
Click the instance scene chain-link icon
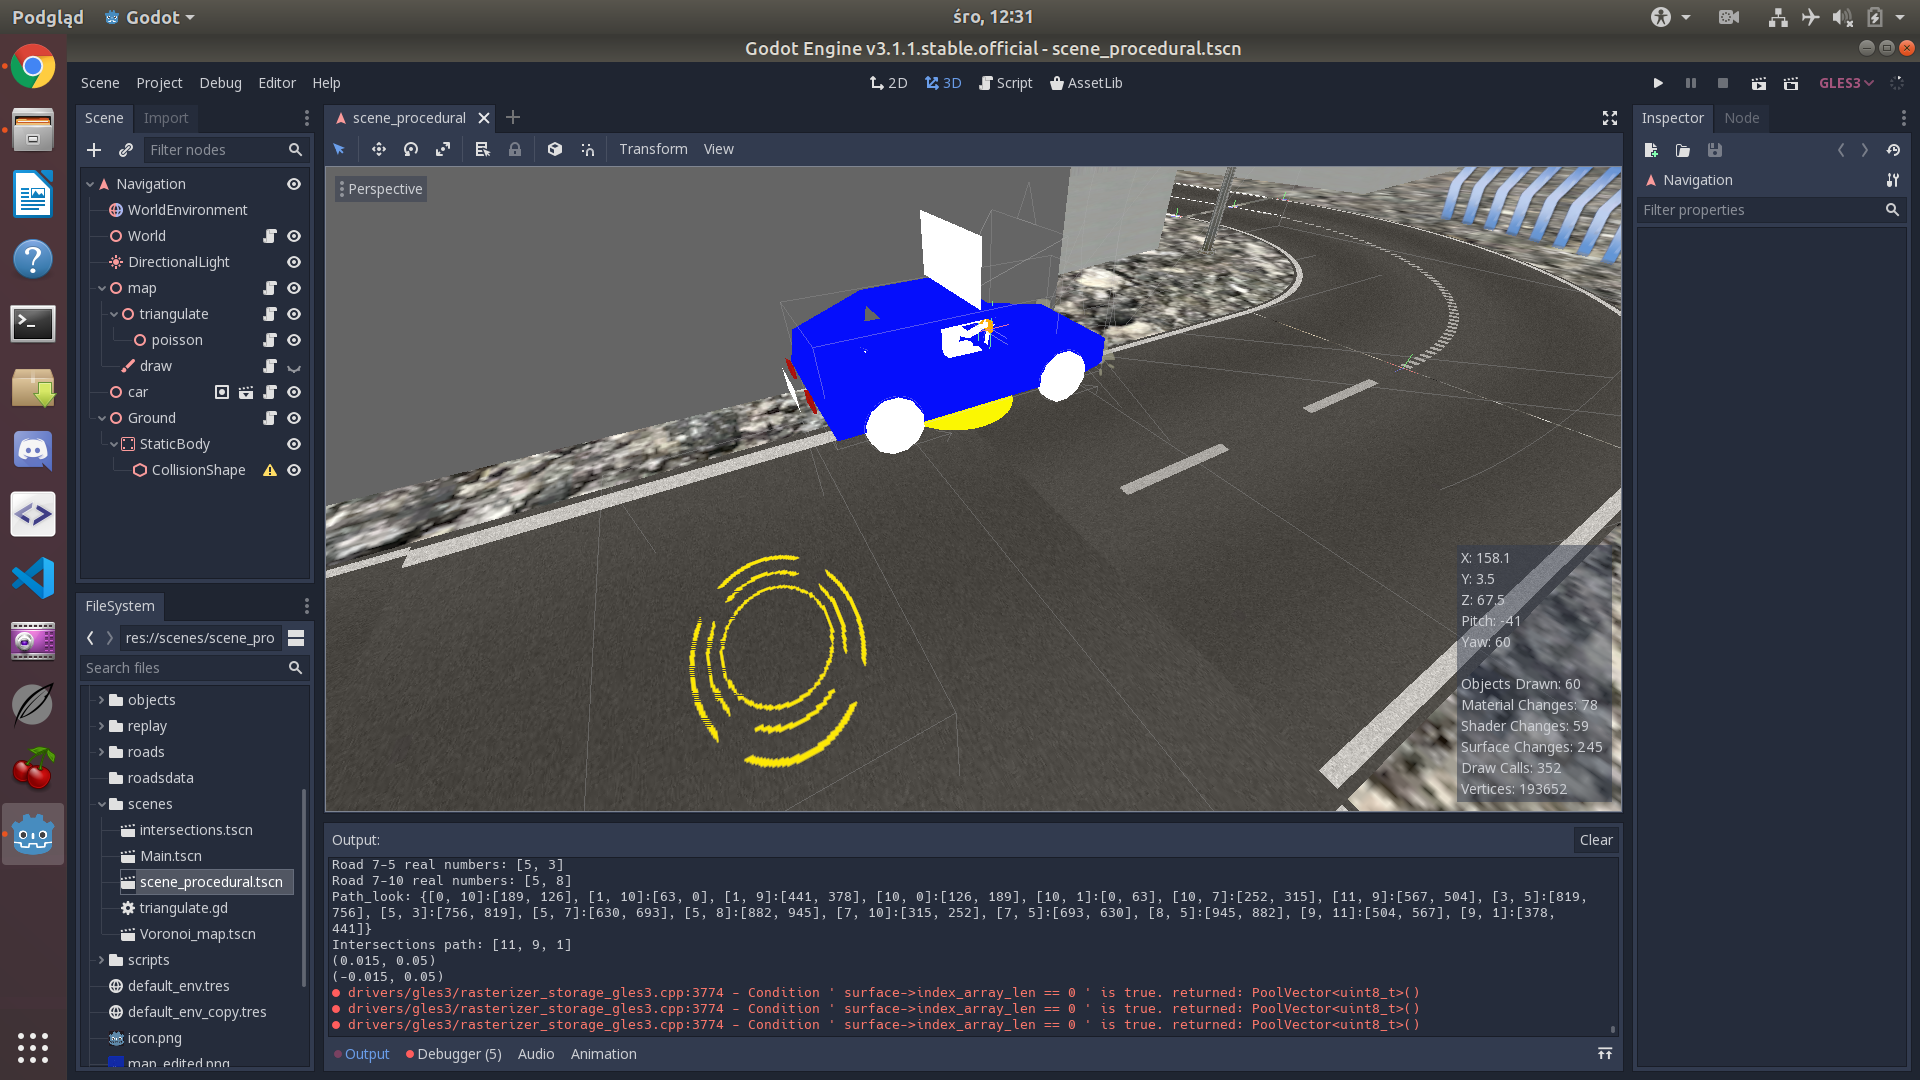126,150
